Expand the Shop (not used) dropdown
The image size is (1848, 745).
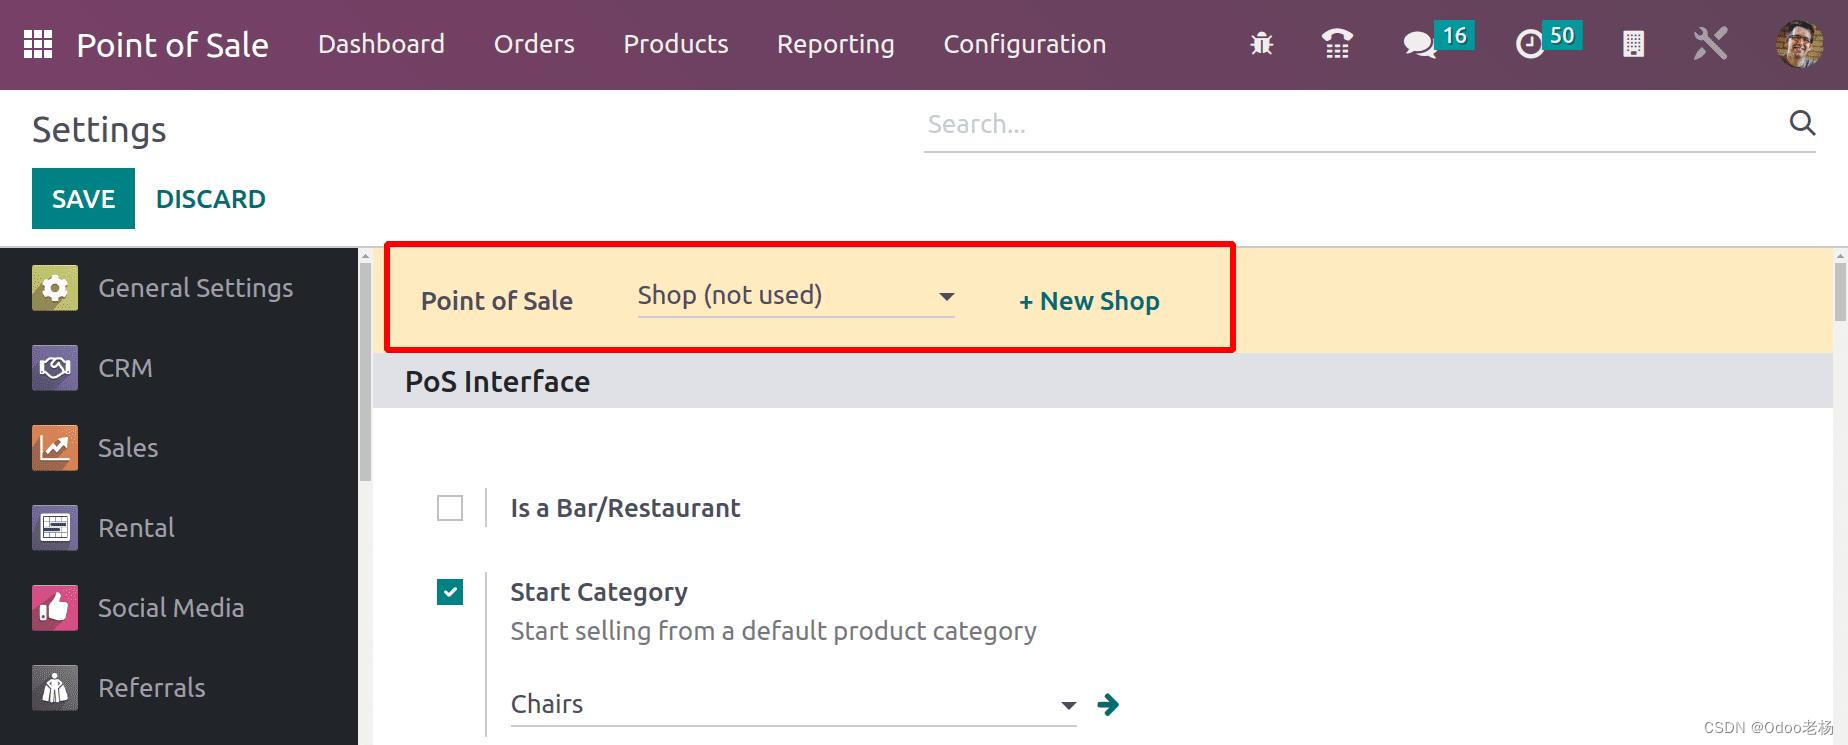coord(796,296)
